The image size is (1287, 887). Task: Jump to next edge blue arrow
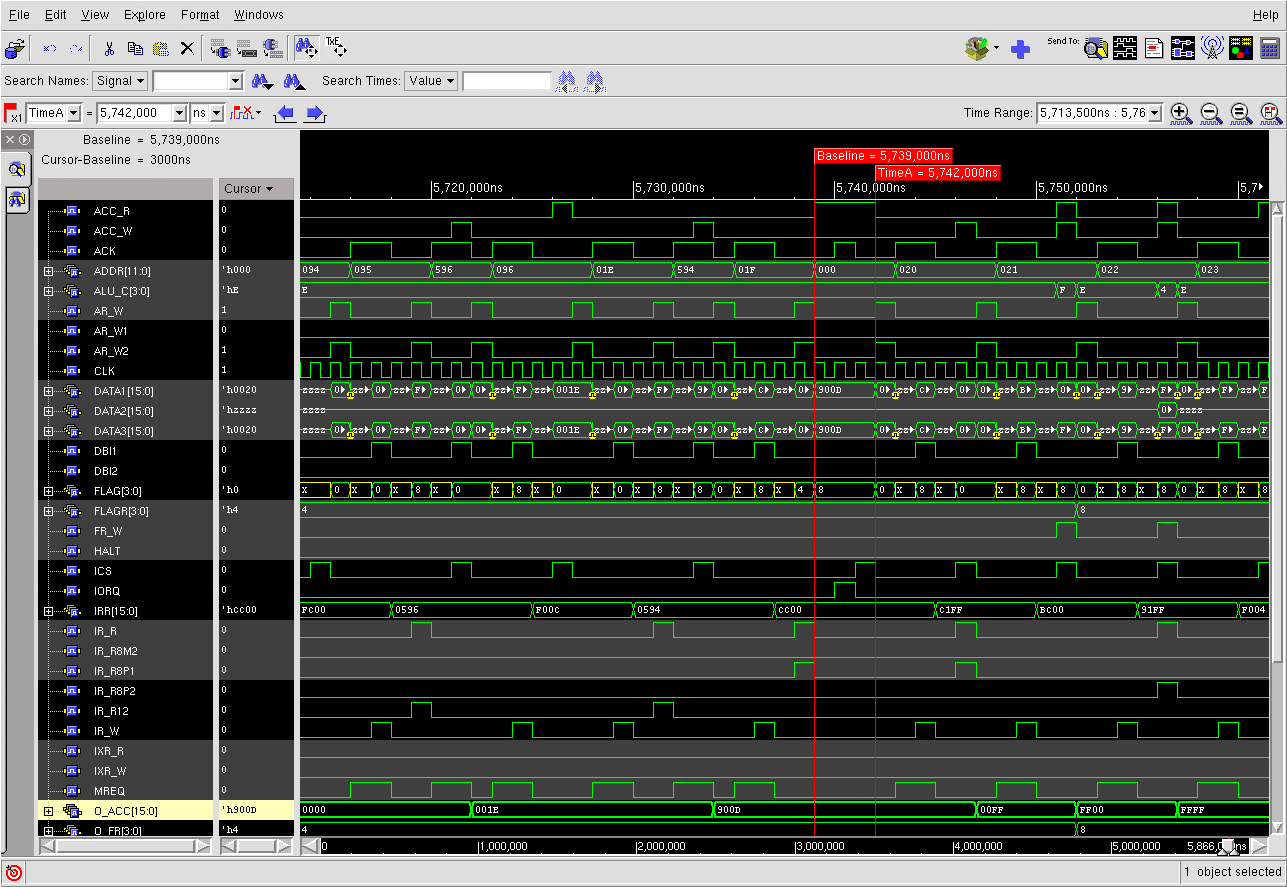tap(315, 113)
